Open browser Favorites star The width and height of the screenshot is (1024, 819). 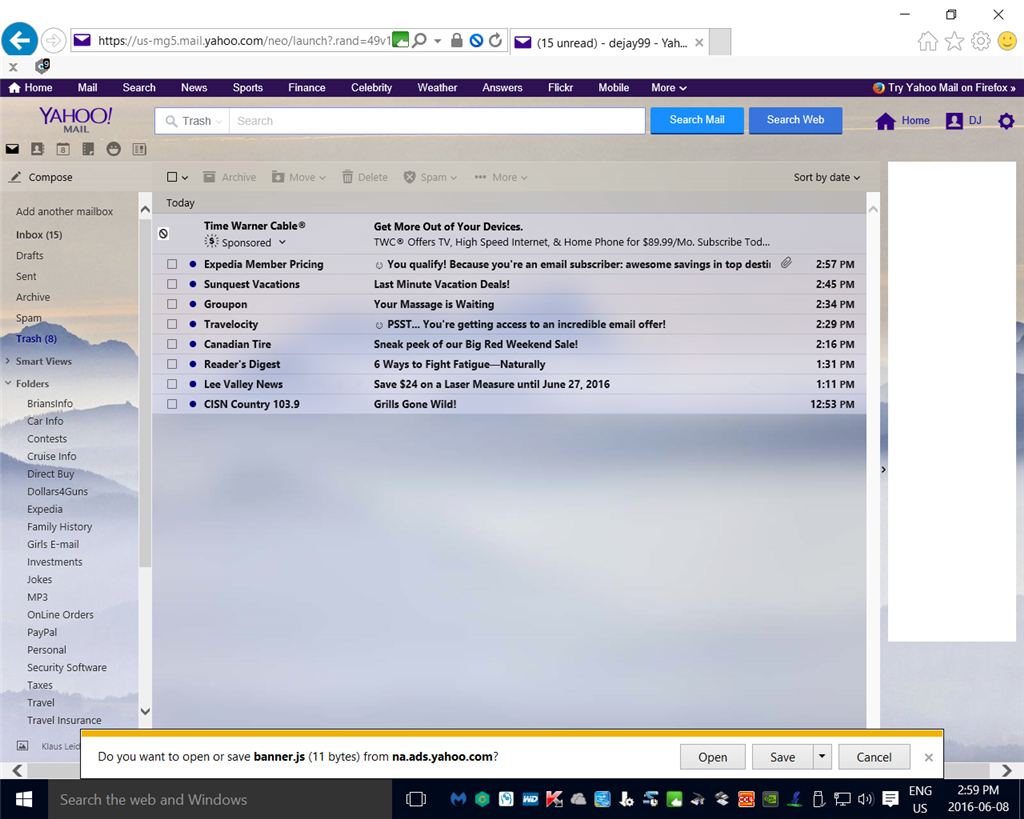click(x=954, y=42)
